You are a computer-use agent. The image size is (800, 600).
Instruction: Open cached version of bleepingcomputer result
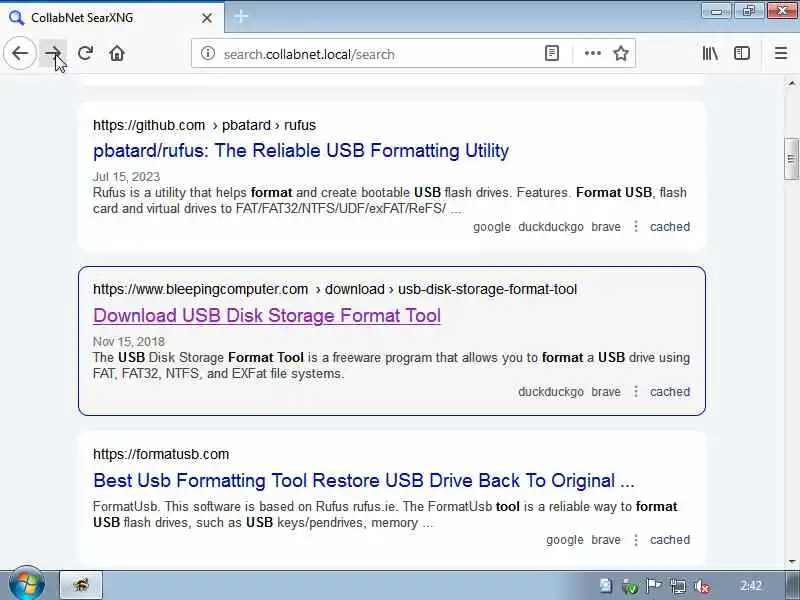click(669, 392)
